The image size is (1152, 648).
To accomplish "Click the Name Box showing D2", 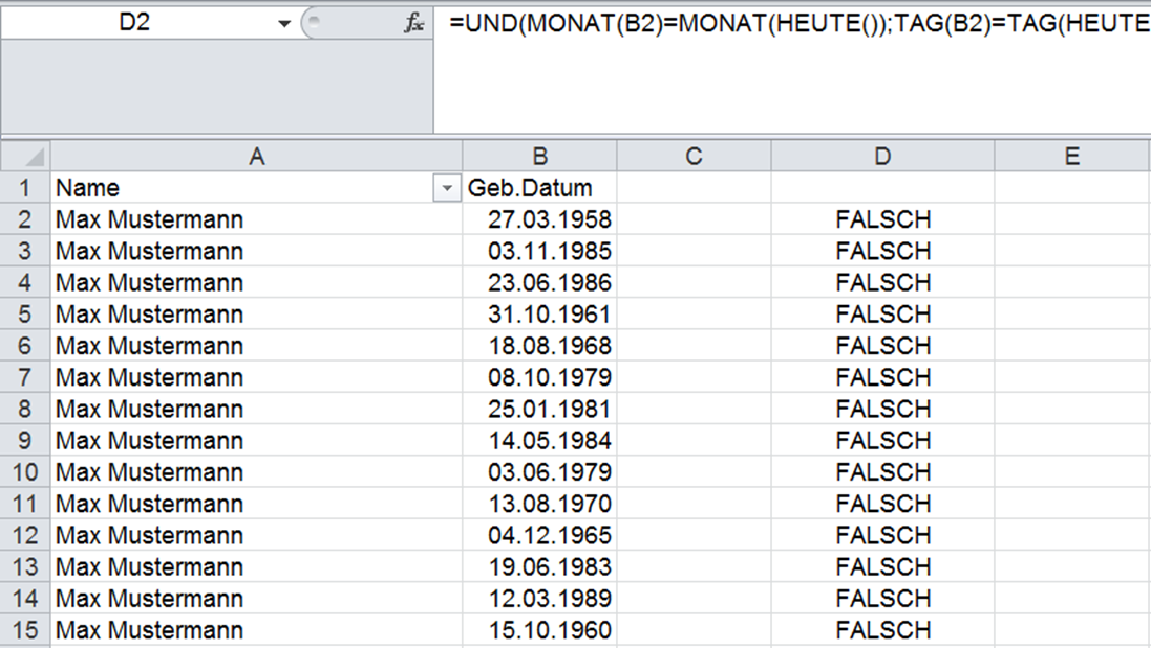I will point(150,22).
